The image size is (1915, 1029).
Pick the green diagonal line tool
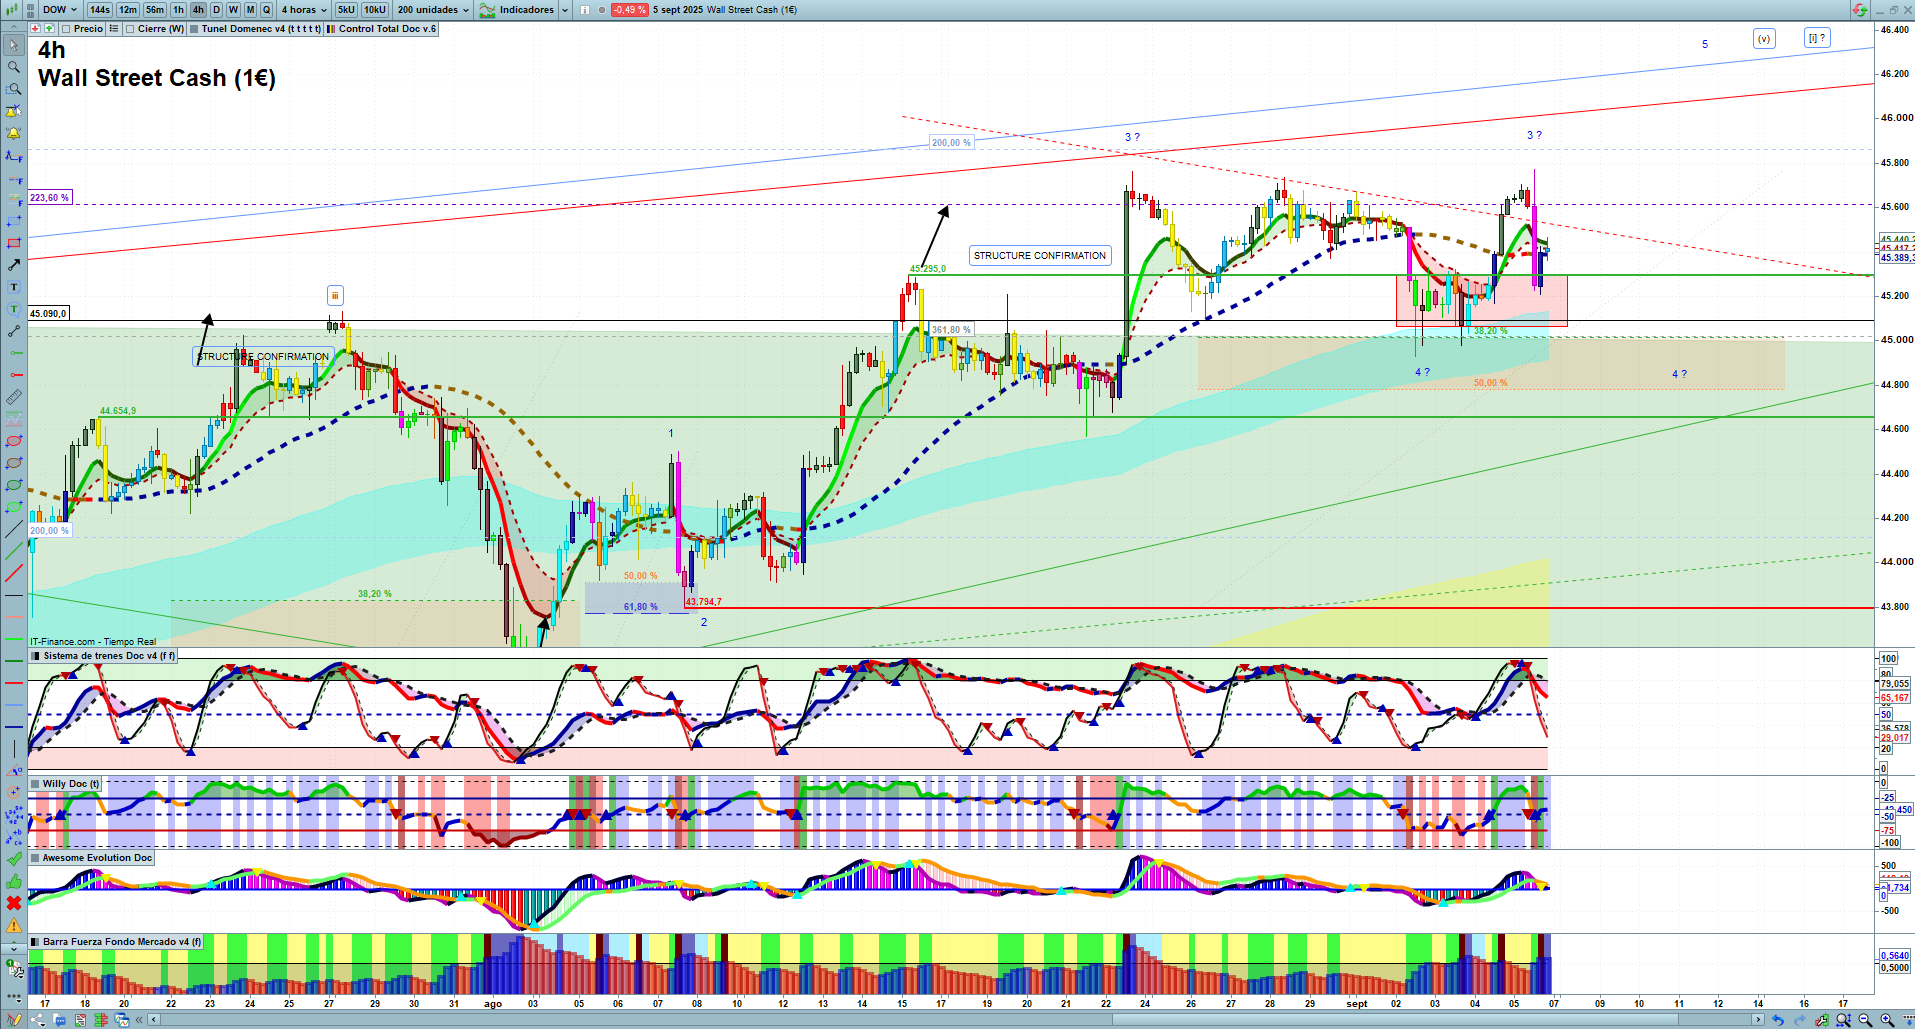pyautogui.click(x=14, y=551)
